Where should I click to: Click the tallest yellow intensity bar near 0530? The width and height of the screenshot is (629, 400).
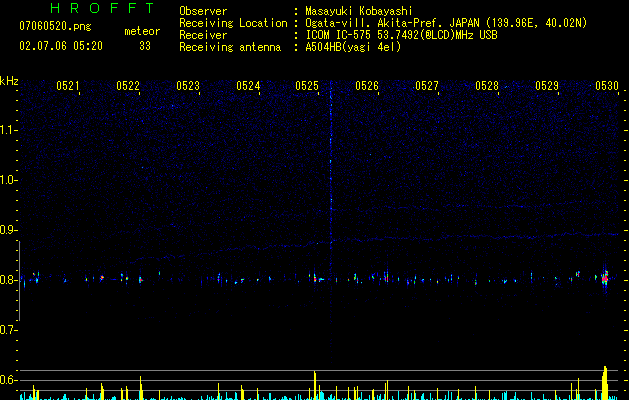[x=605, y=383]
